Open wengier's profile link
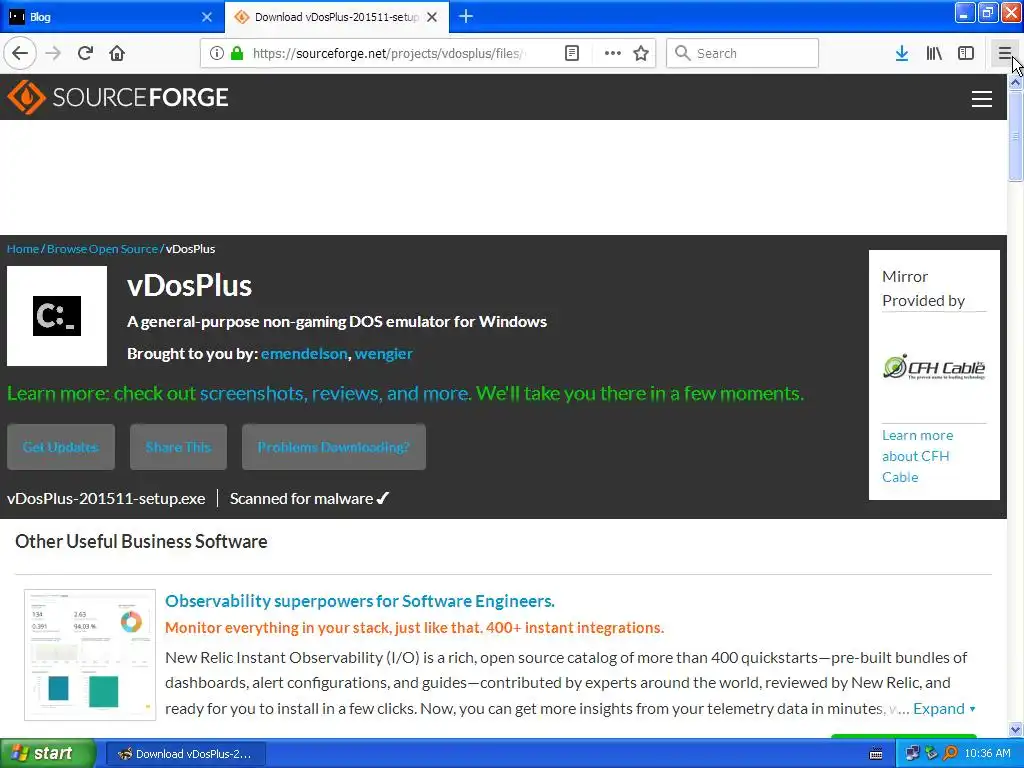This screenshot has height=768, width=1024. pyautogui.click(x=383, y=353)
